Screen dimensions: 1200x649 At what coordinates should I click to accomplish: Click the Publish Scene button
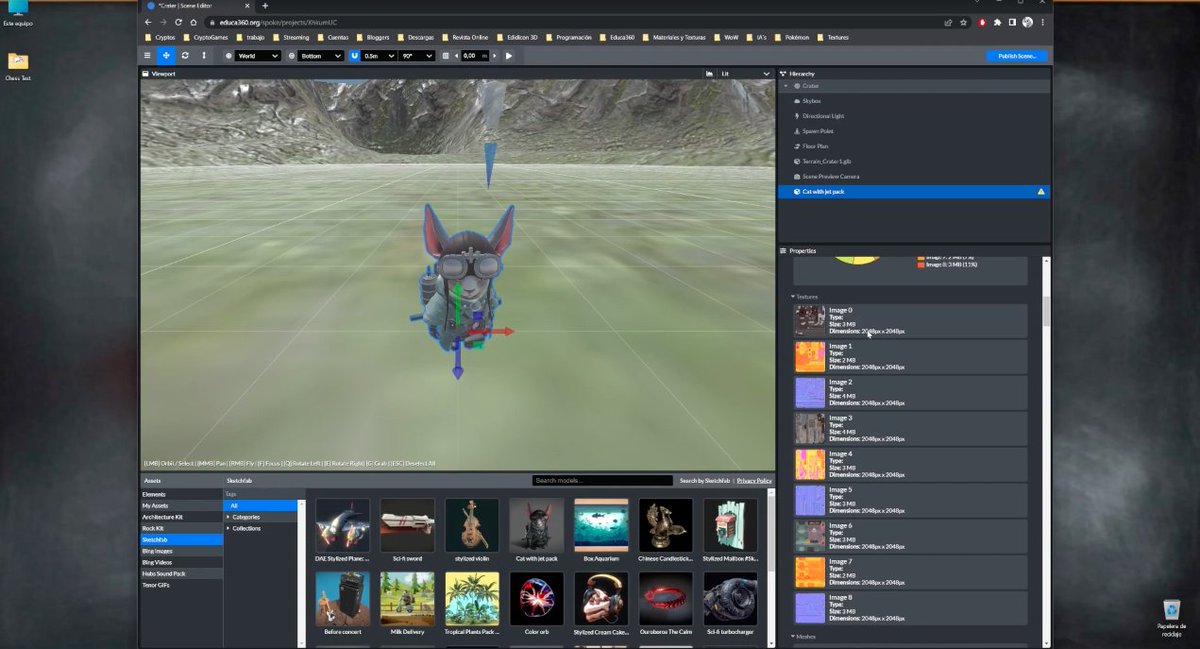point(1017,56)
